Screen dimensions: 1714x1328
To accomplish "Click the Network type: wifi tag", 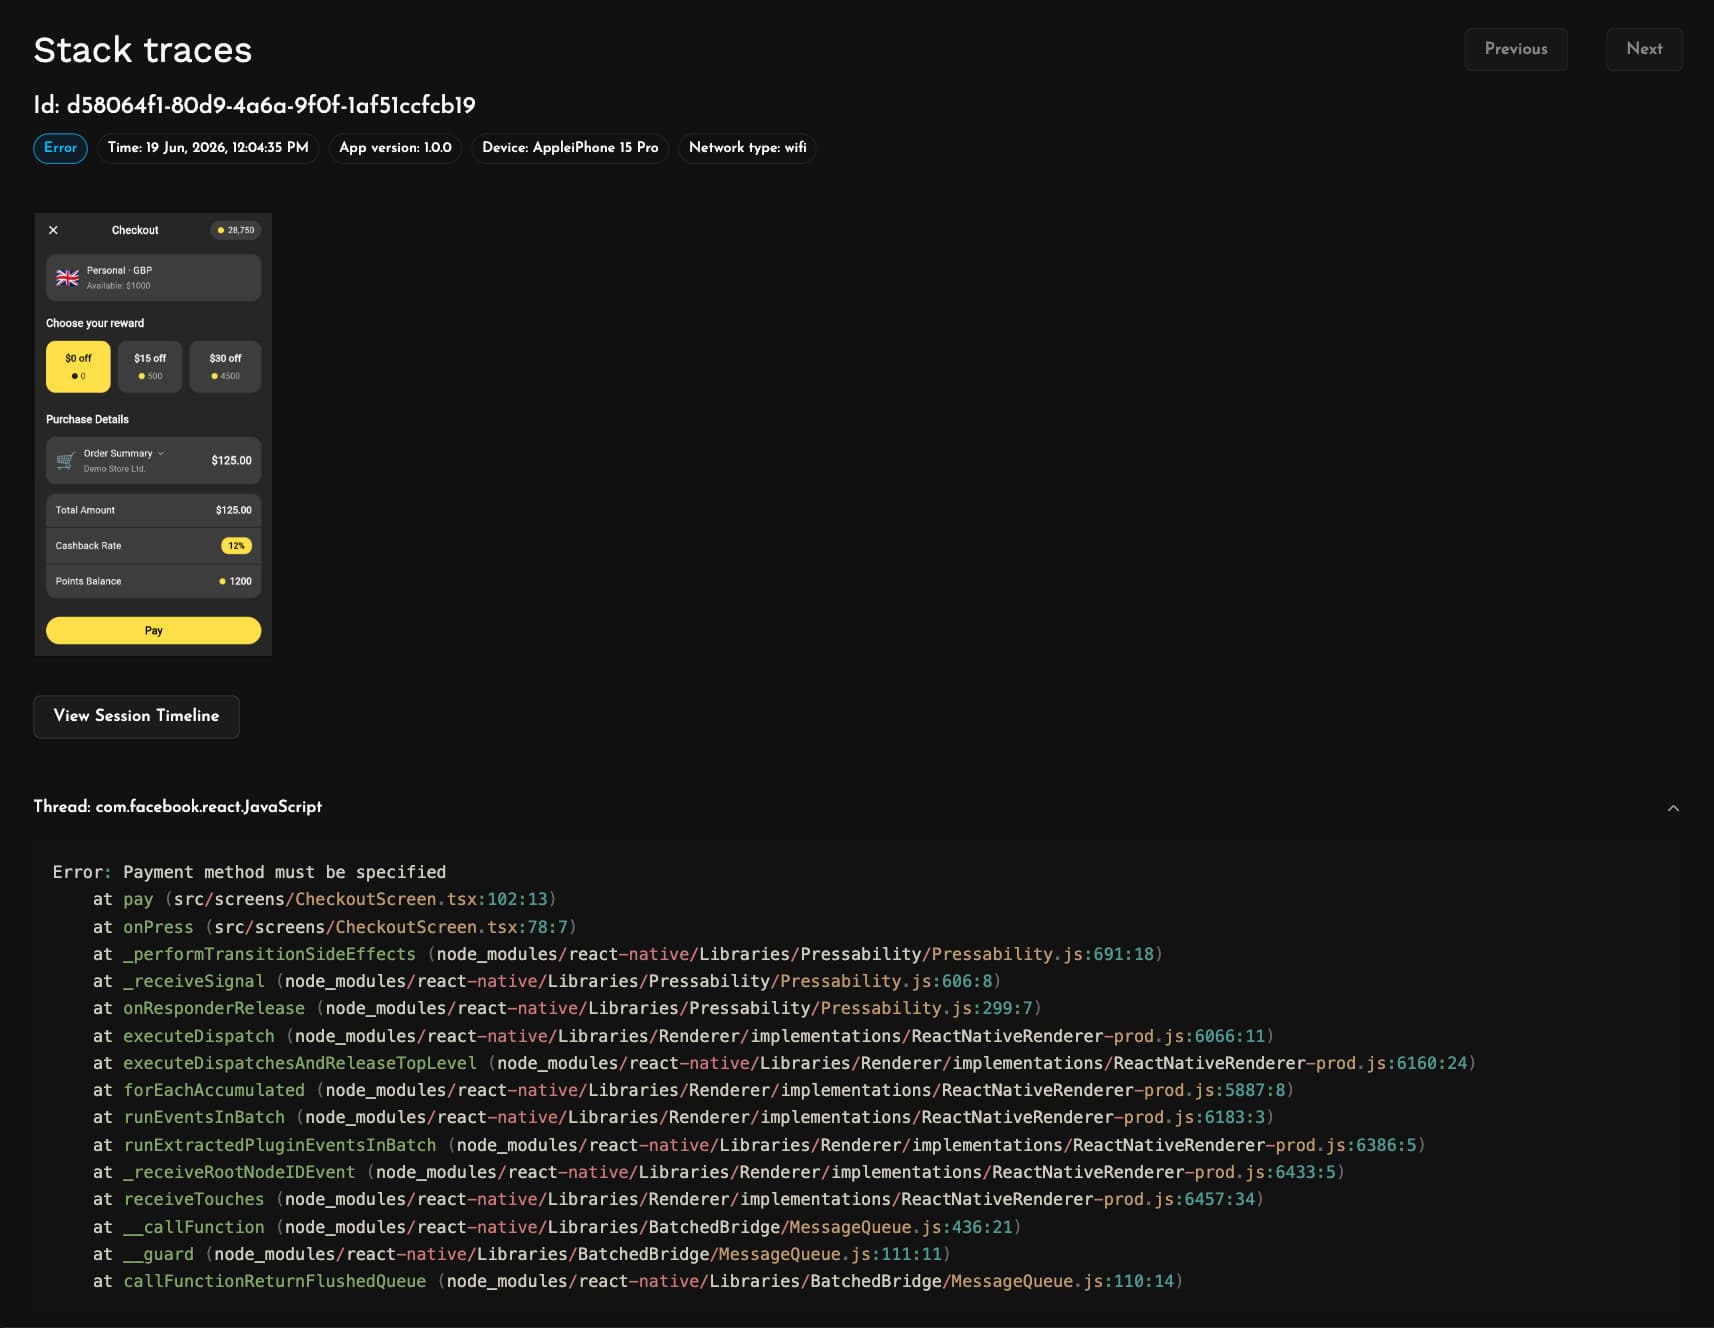I will 747,148.
